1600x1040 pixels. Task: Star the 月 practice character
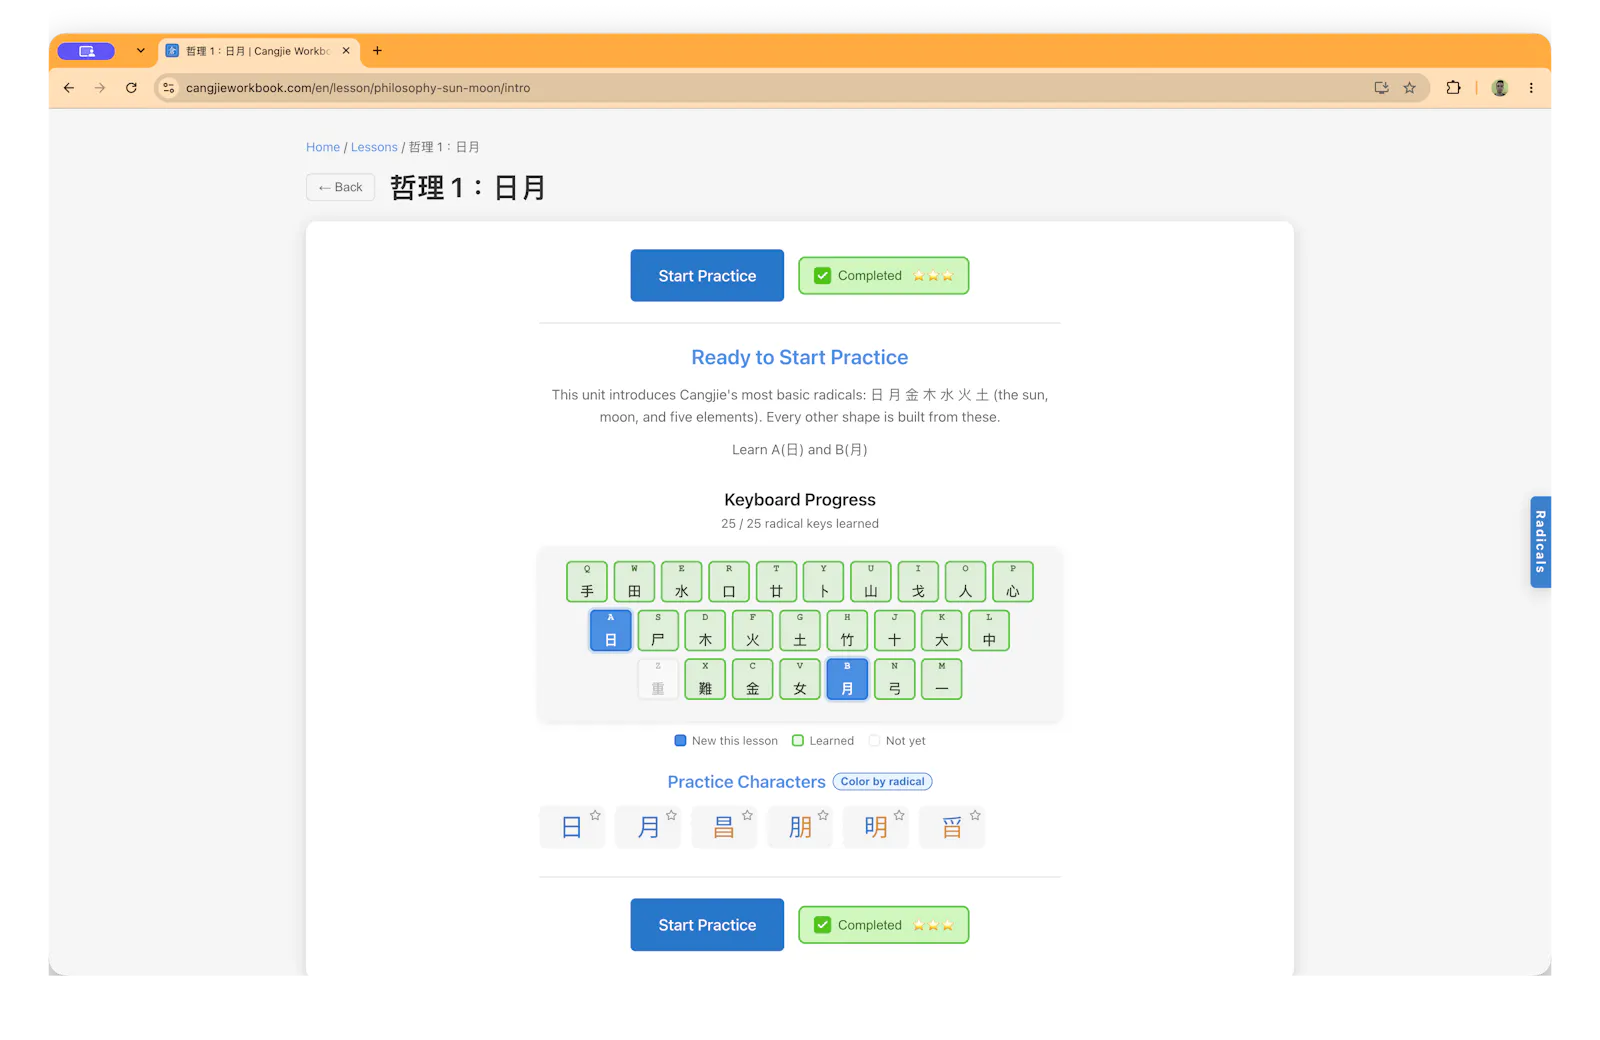[671, 815]
